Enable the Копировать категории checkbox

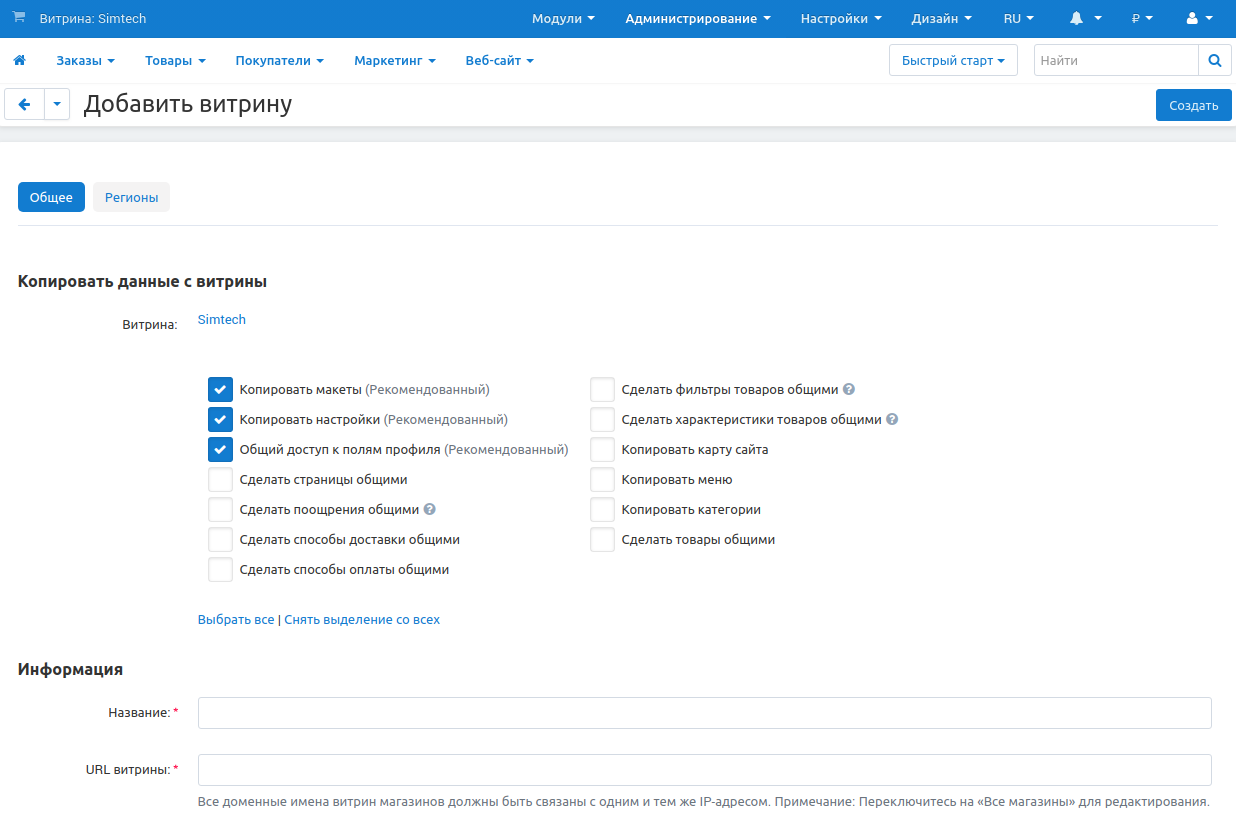click(602, 510)
